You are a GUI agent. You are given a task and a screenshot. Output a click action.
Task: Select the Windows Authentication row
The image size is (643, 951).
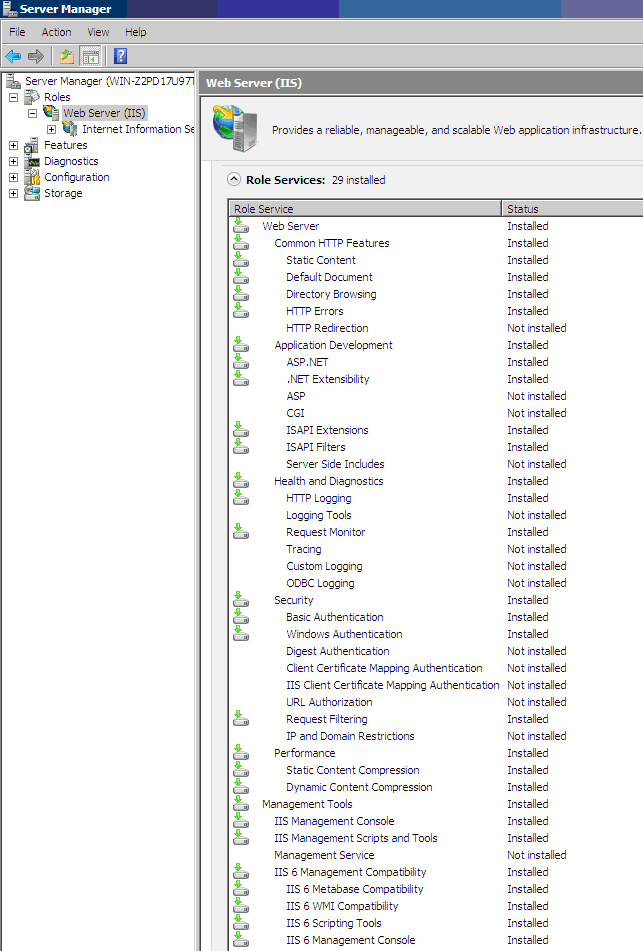[x=436, y=634]
